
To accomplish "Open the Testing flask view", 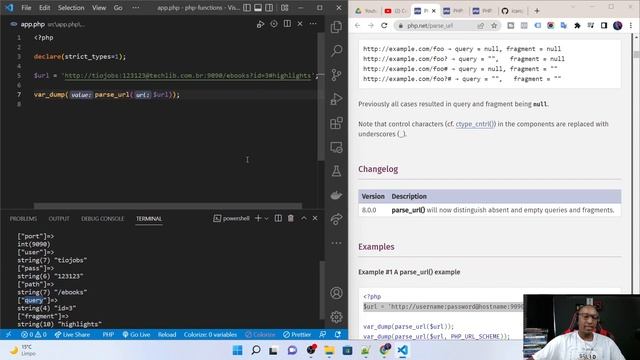I will click(x=336, y=171).
